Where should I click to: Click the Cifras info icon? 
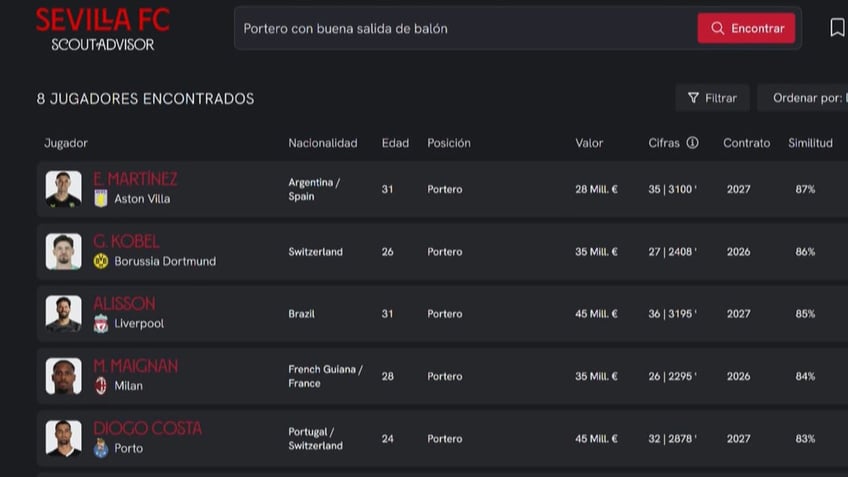coord(692,143)
